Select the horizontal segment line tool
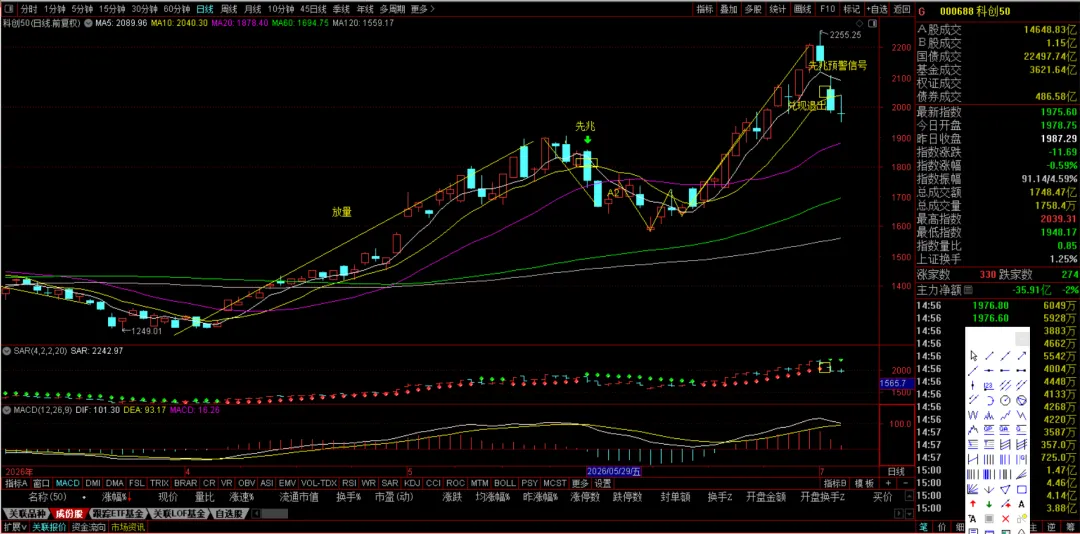This screenshot has height=534, width=1080. pos(1021,371)
